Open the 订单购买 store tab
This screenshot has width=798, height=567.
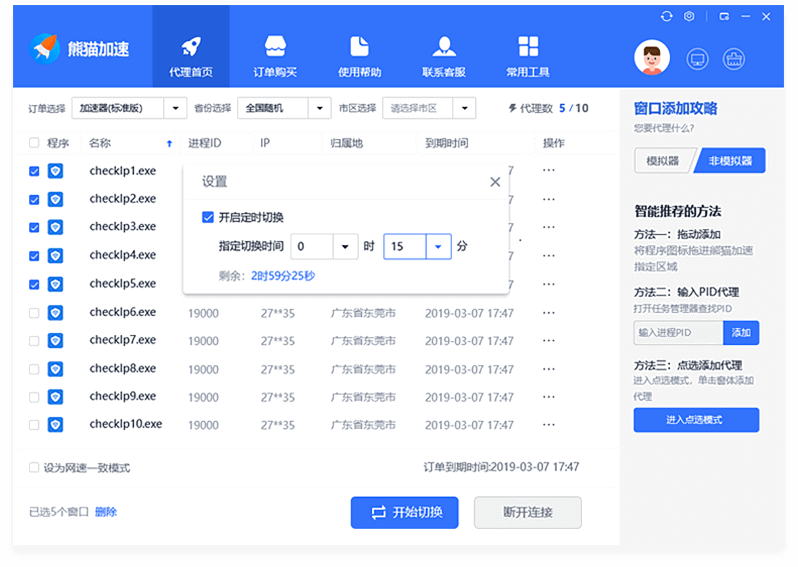(275, 56)
